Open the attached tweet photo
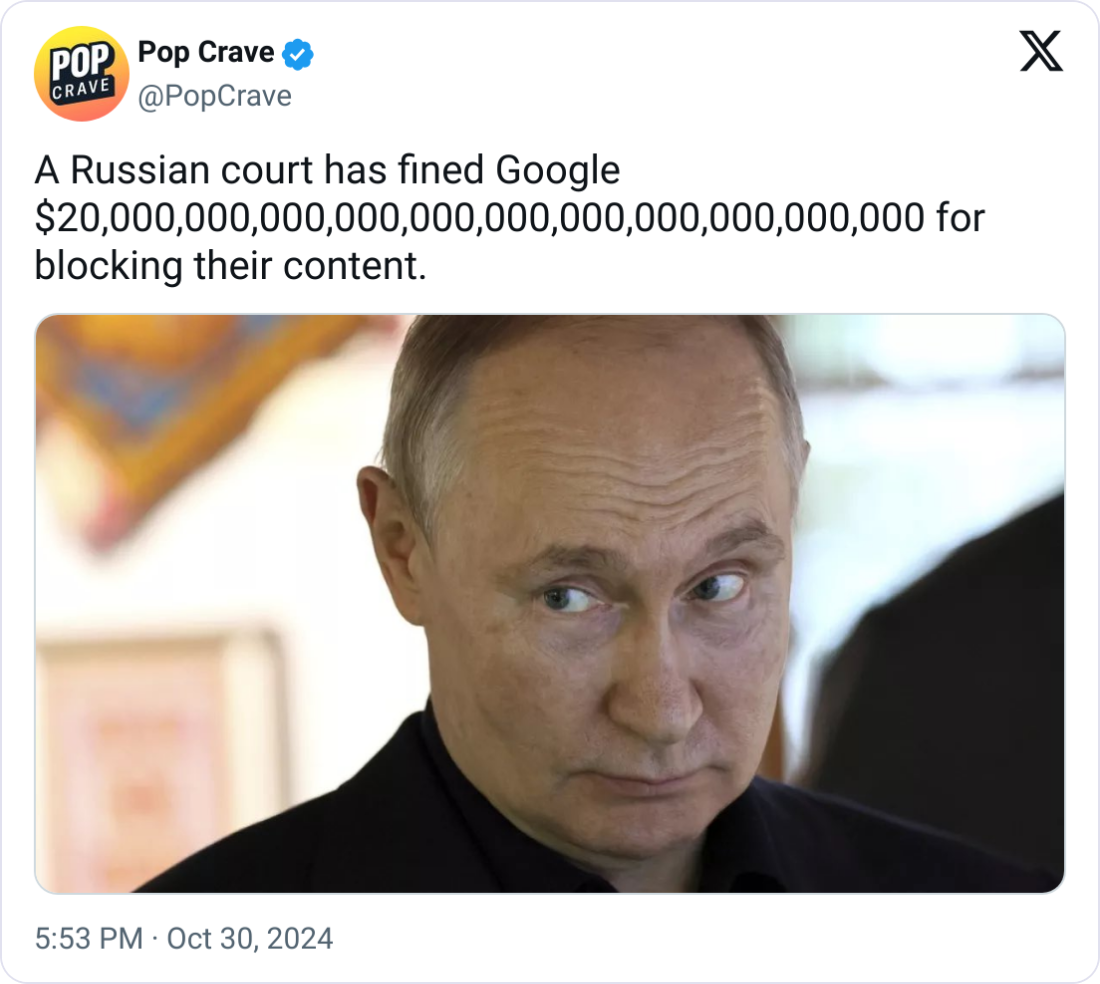Viewport: 1100px width, 984px height. [x=550, y=604]
